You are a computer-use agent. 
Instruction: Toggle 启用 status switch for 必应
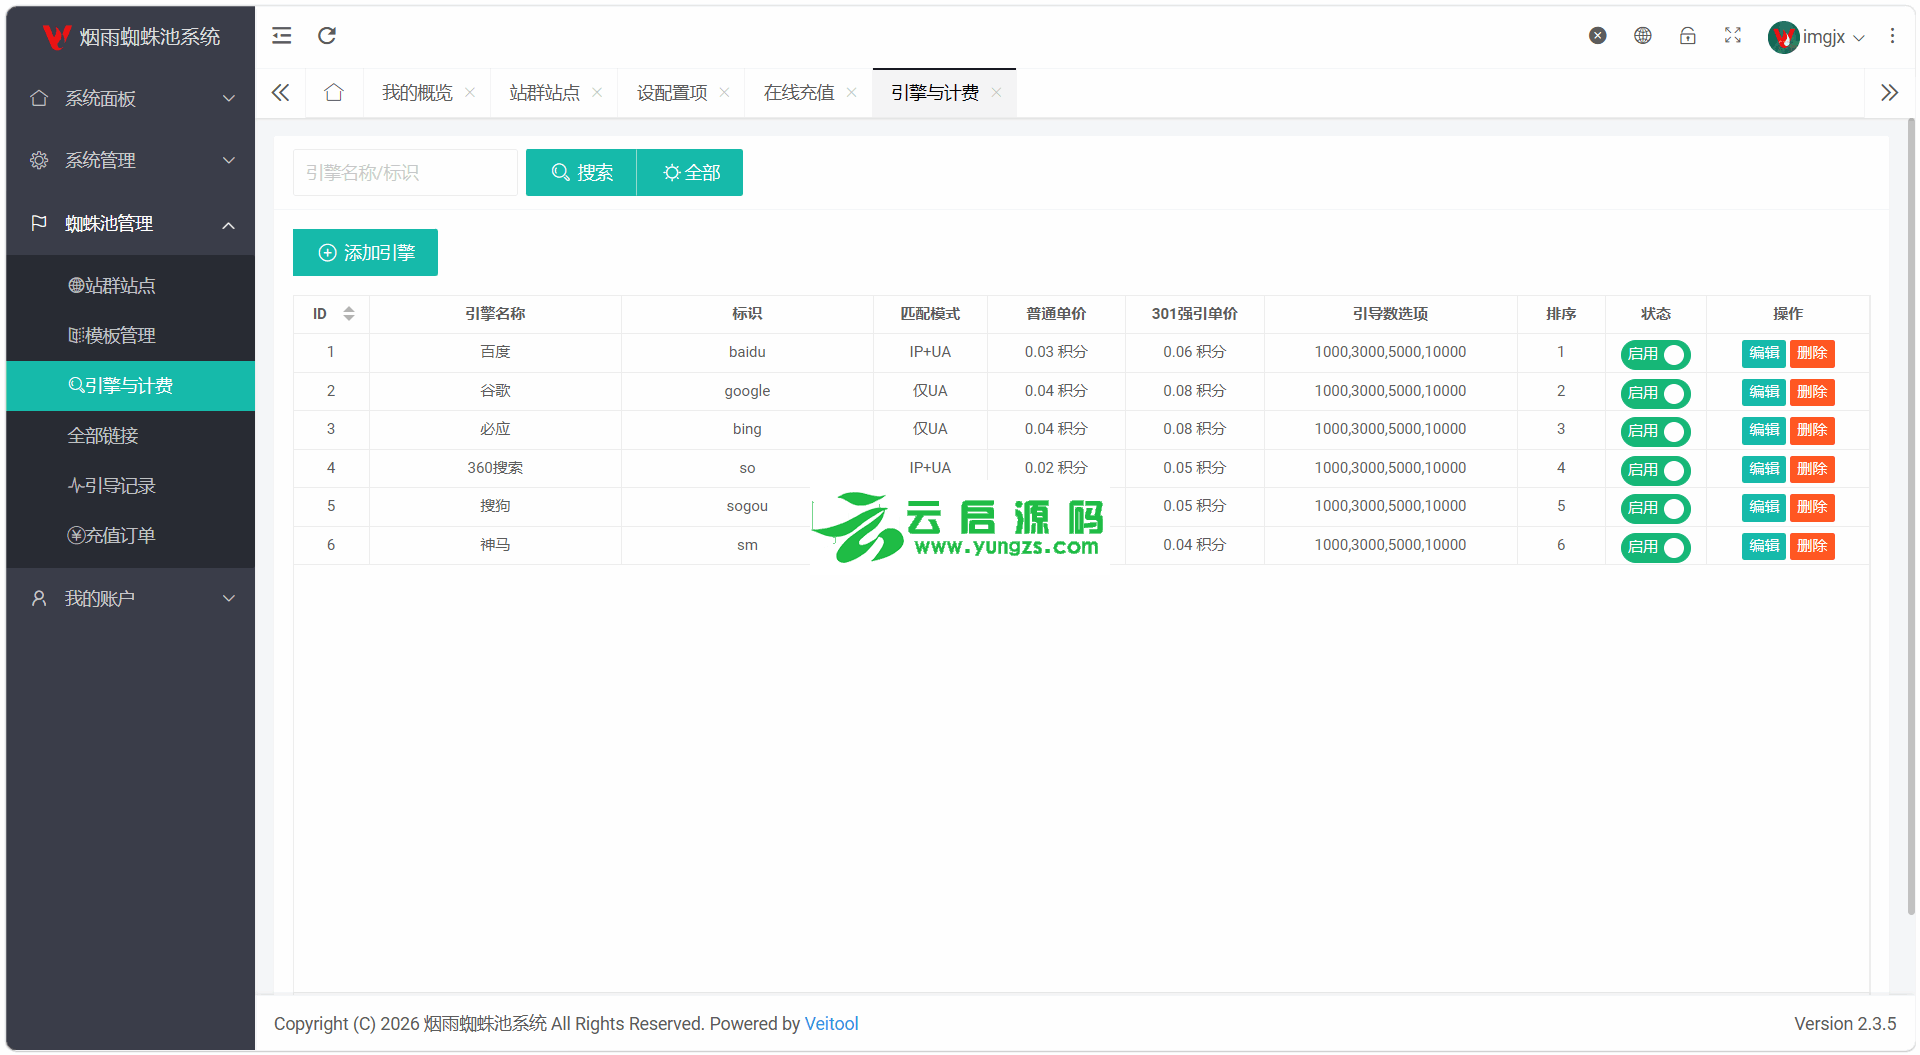click(x=1655, y=431)
